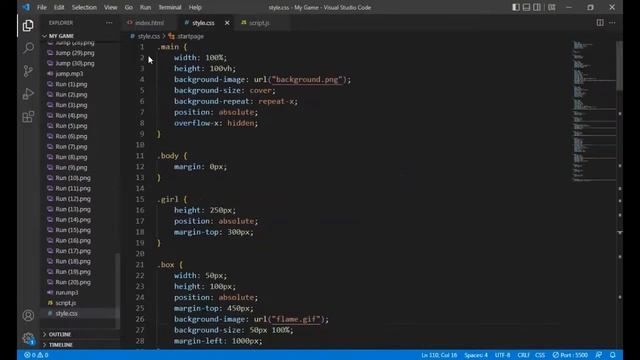Show errors and warnings in status bar
This screenshot has width=640, height=360.
36,355
